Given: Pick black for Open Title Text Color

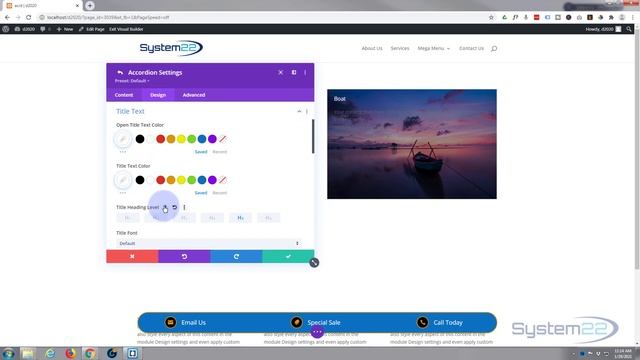Looking at the screenshot, I should pos(140,139).
